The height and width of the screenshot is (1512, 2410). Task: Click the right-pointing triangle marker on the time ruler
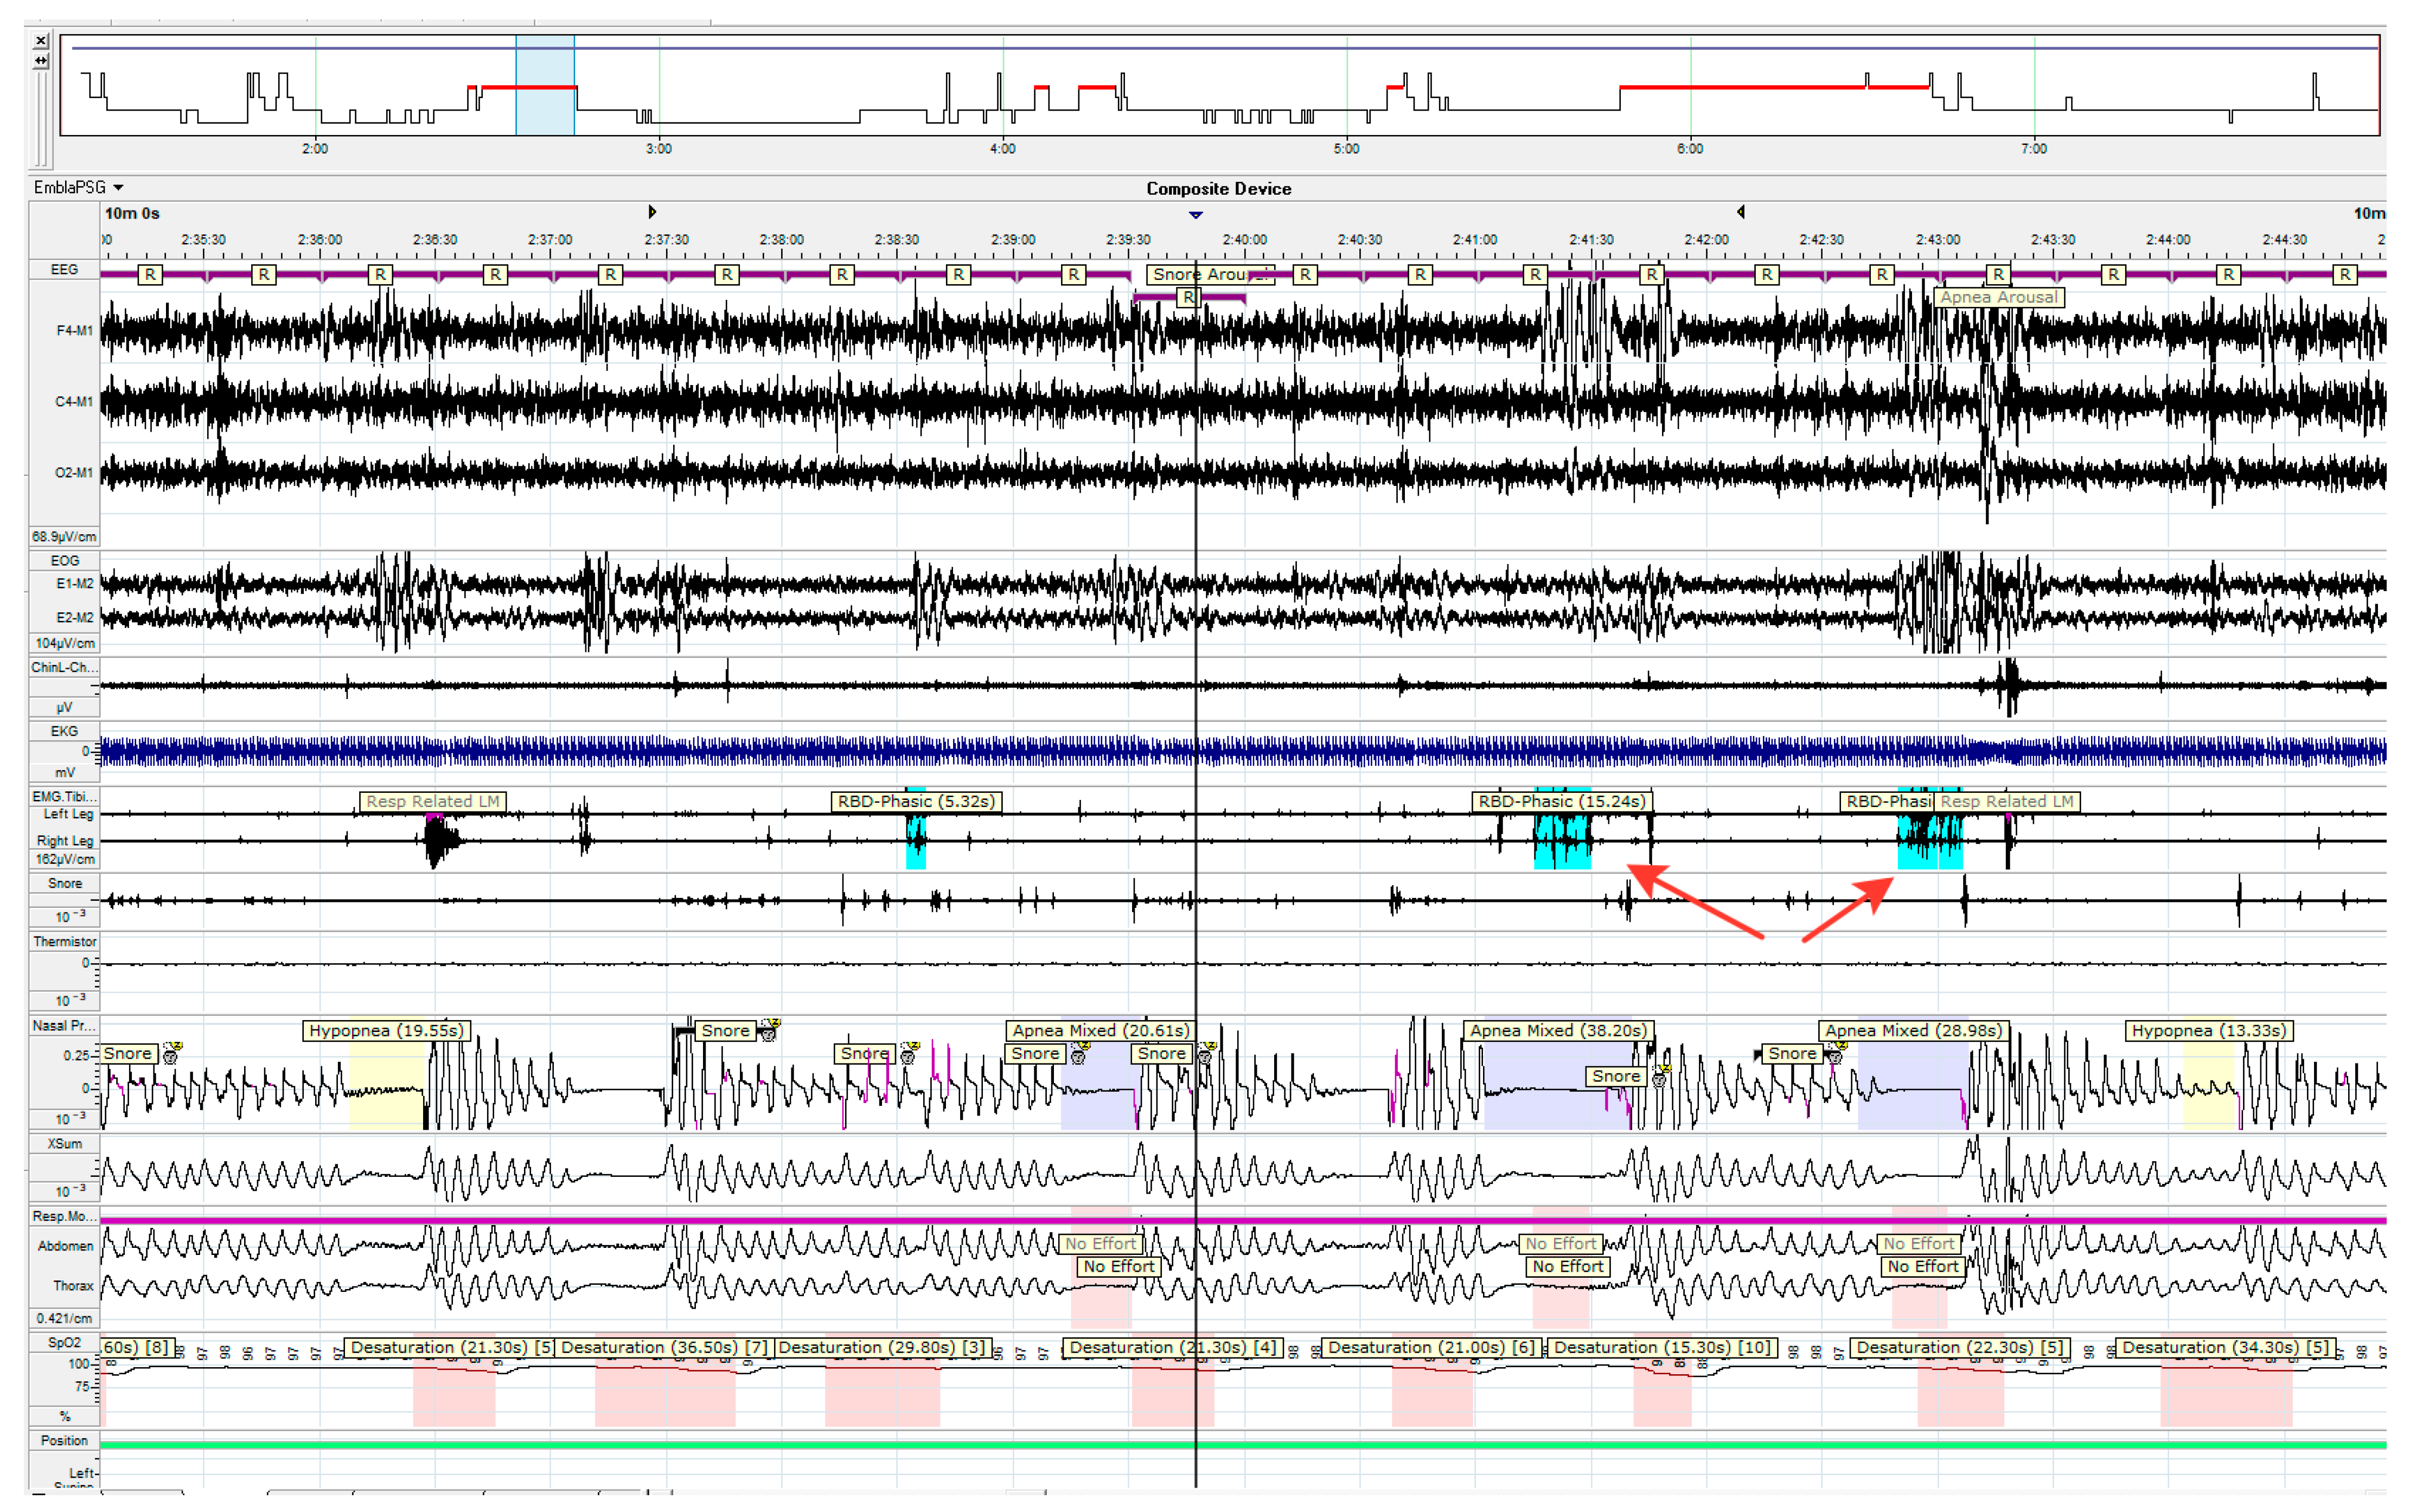(652, 212)
